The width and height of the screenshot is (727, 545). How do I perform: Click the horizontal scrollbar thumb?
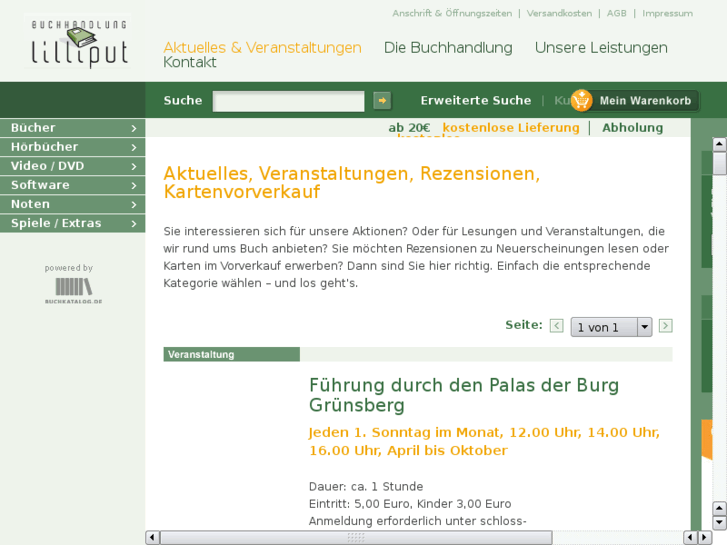click(x=356, y=538)
